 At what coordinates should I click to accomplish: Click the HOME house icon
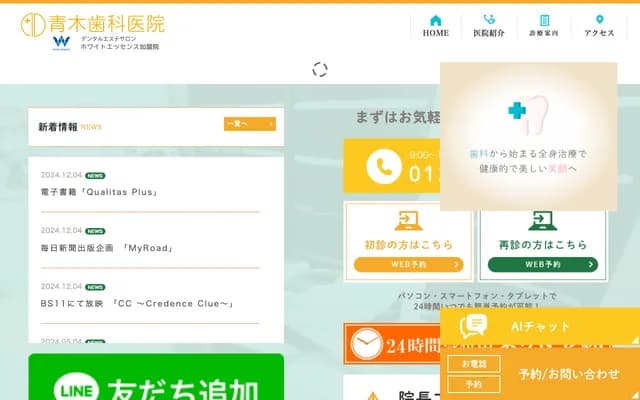(435, 20)
